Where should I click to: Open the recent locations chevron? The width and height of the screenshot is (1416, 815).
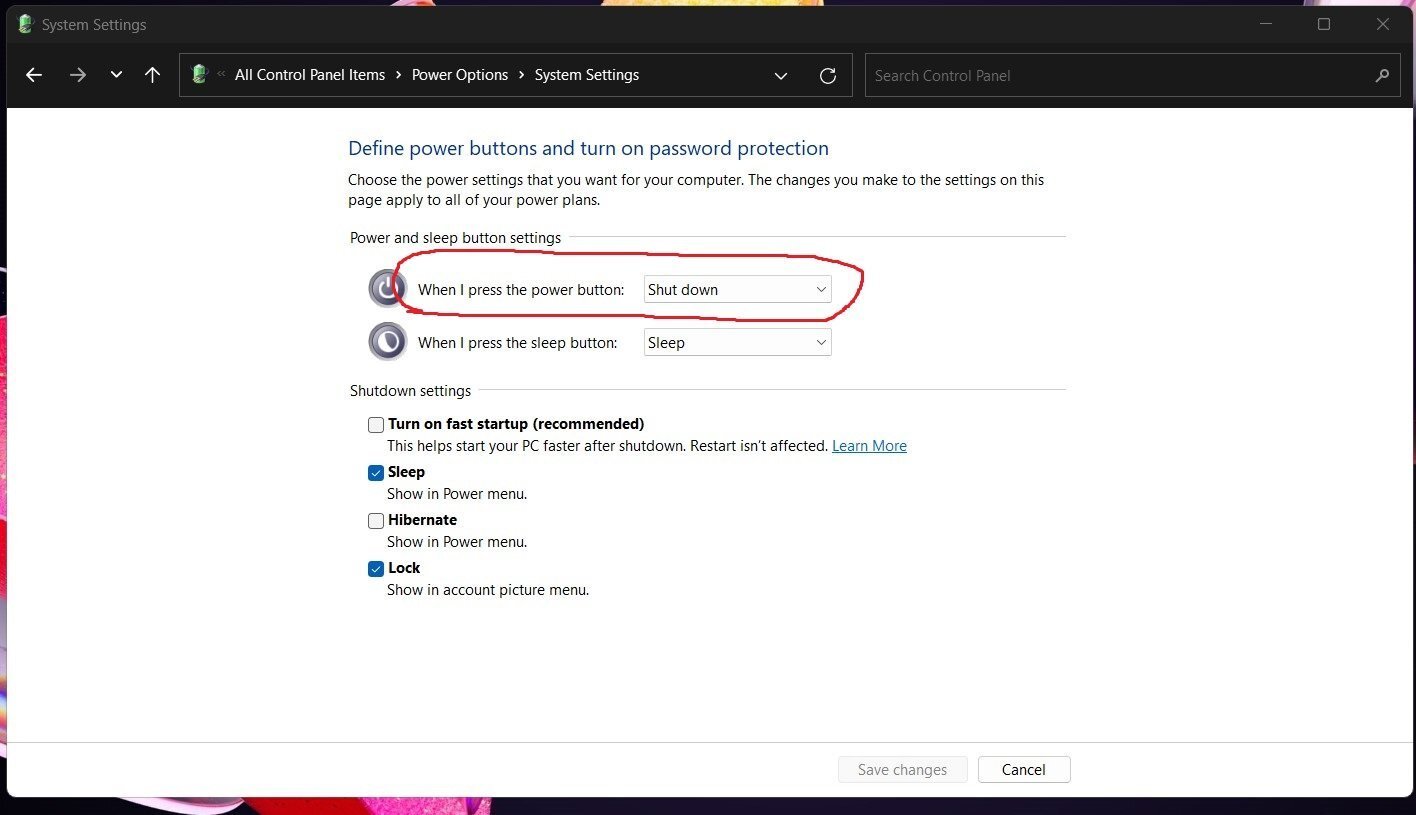116,75
